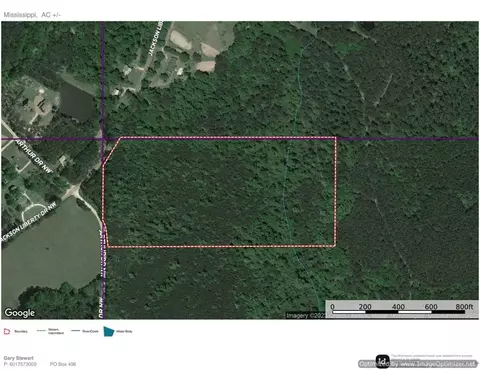This screenshot has width=480, height=370.
Task: Click the dashed Stream Intermittent legend symbol
Action: pyautogui.click(x=41, y=331)
